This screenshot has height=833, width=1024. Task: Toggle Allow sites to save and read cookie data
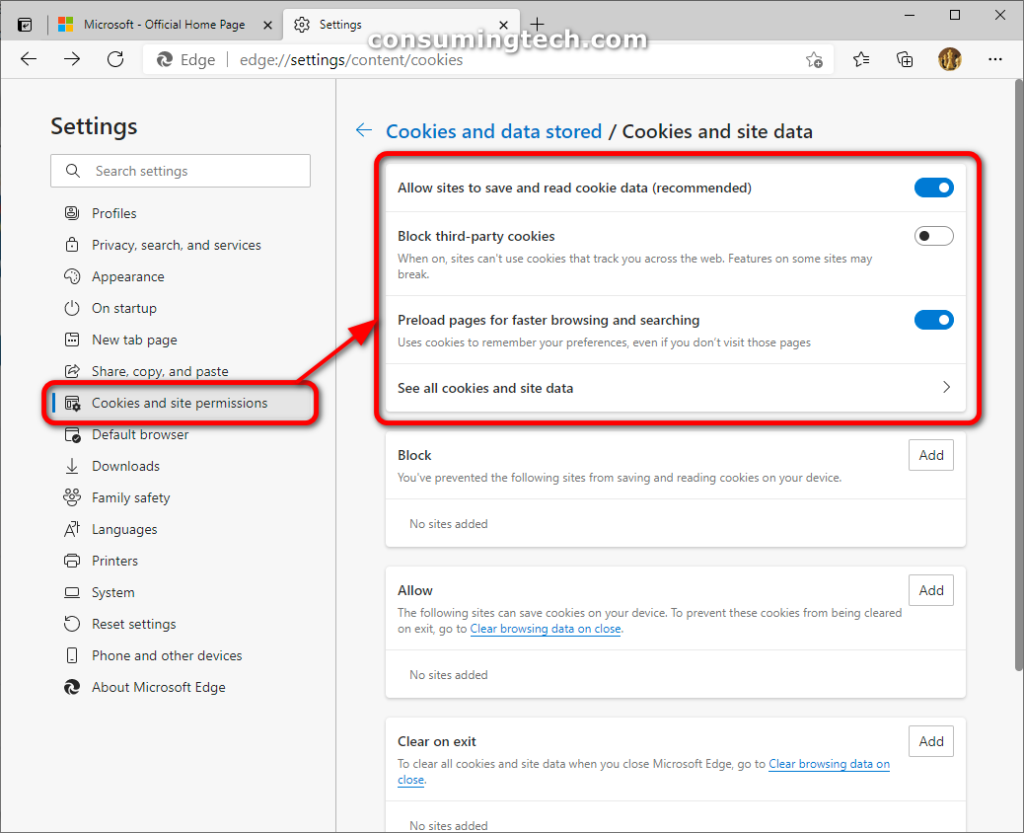point(934,188)
